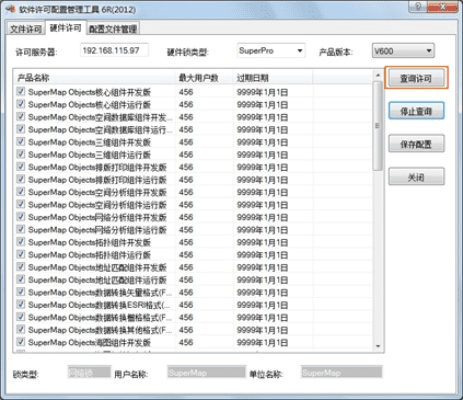Click the vertical scrollbar thumb

click(378, 126)
